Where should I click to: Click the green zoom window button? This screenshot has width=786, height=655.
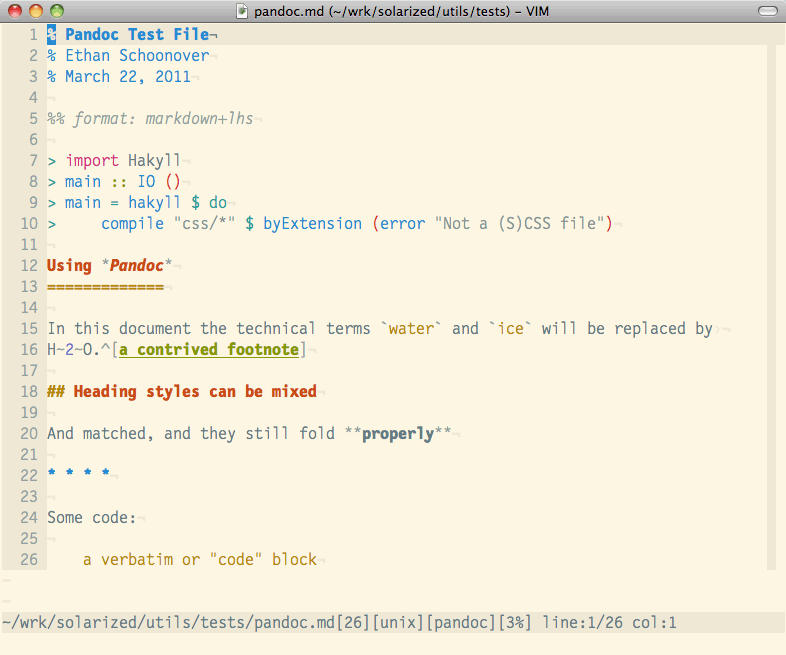point(56,11)
